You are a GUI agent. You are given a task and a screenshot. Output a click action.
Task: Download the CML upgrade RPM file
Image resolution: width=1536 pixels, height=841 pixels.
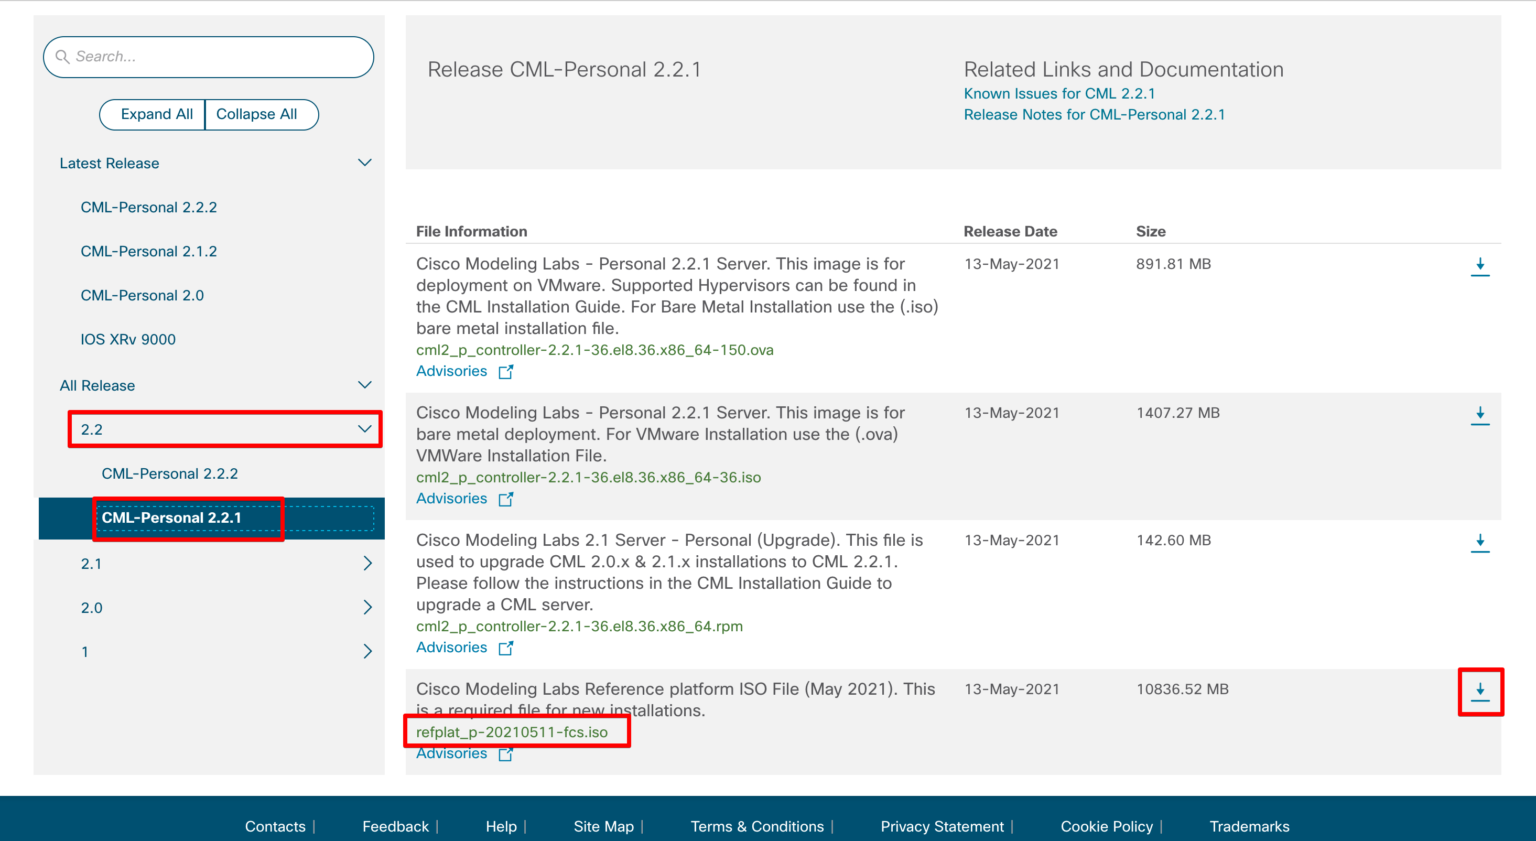click(x=1480, y=543)
